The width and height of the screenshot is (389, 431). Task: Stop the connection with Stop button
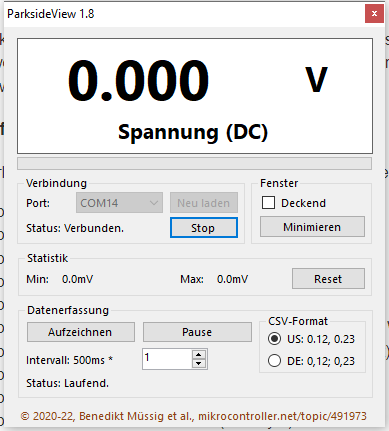pyautogui.click(x=204, y=228)
